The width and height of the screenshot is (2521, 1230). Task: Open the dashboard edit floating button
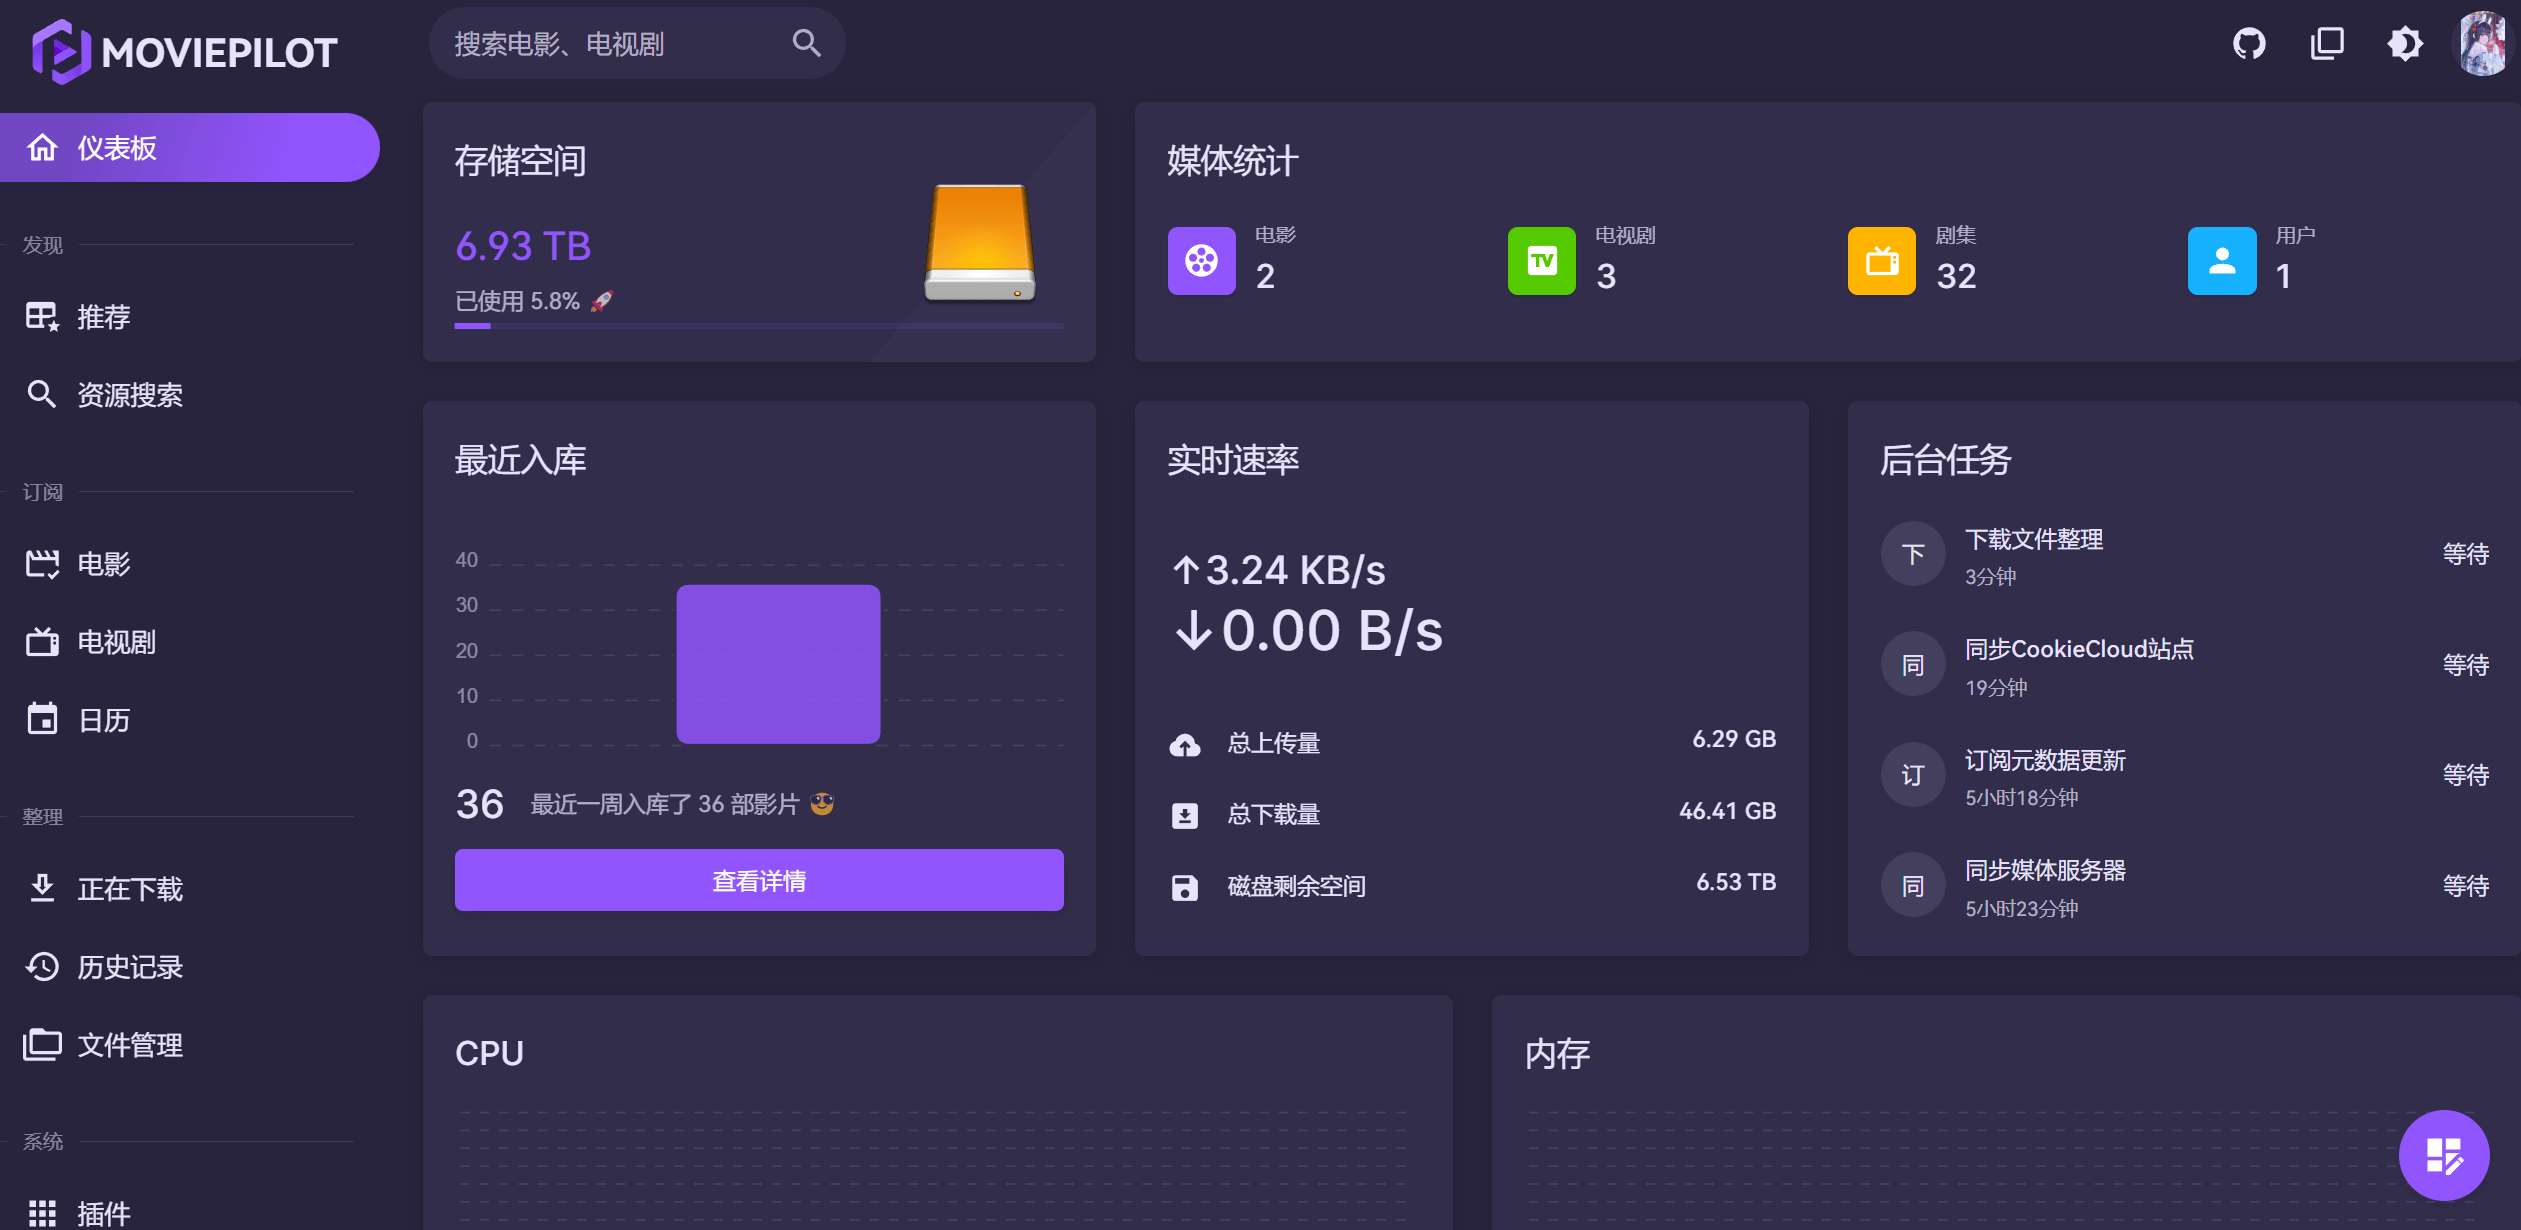2443,1155
